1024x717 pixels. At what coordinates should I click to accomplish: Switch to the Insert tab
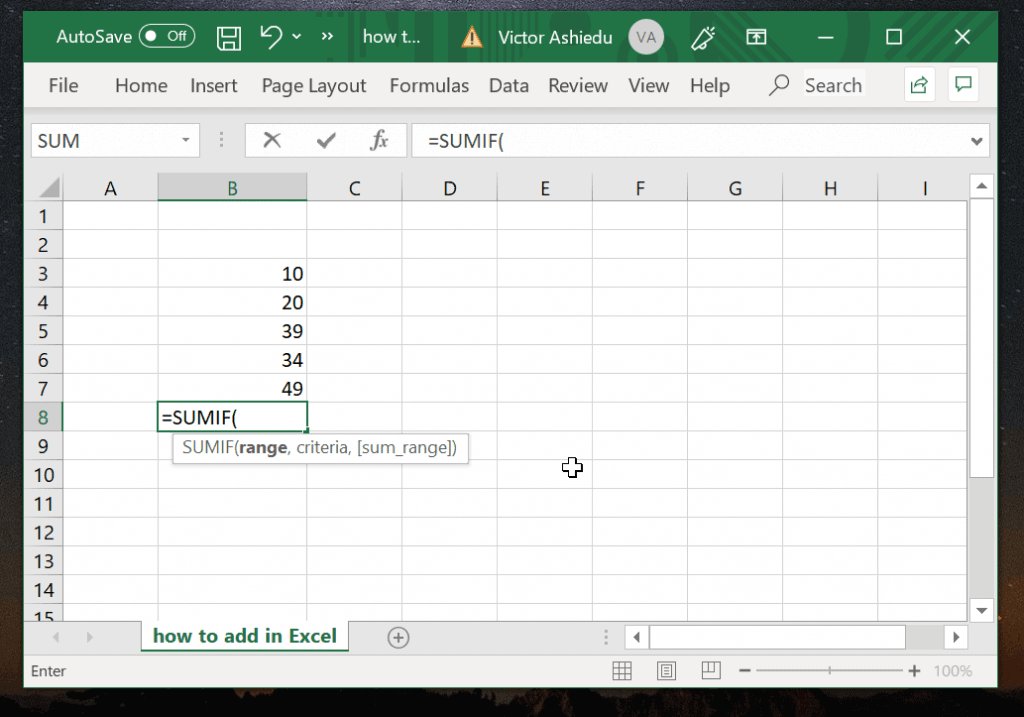pos(214,86)
